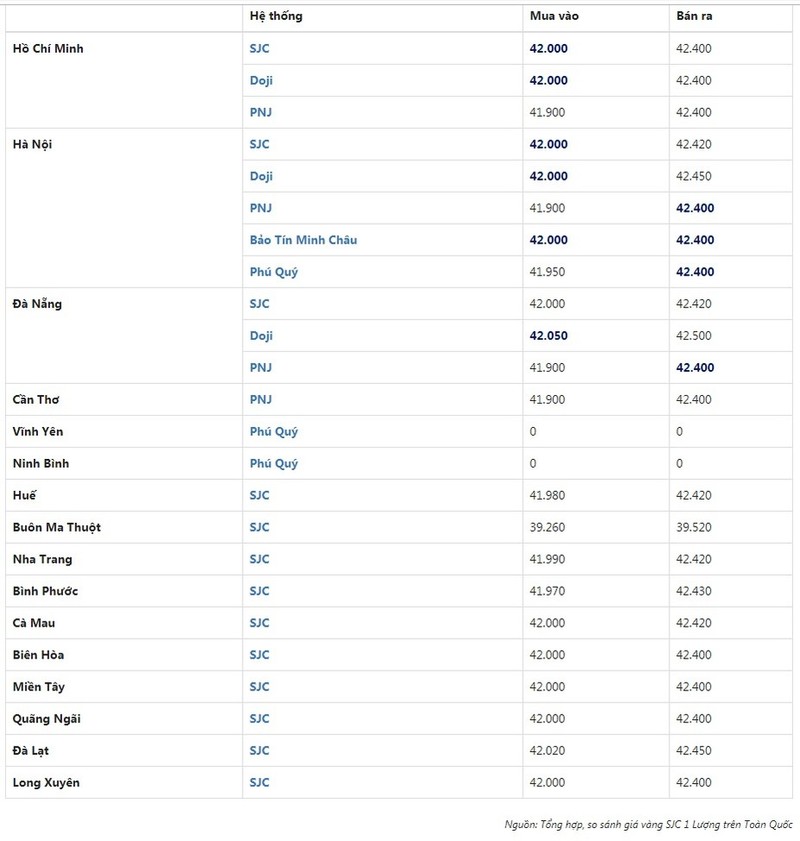
Task: Click the 42.050 buy price for Đà Nẵng Doji
Action: click(x=549, y=336)
